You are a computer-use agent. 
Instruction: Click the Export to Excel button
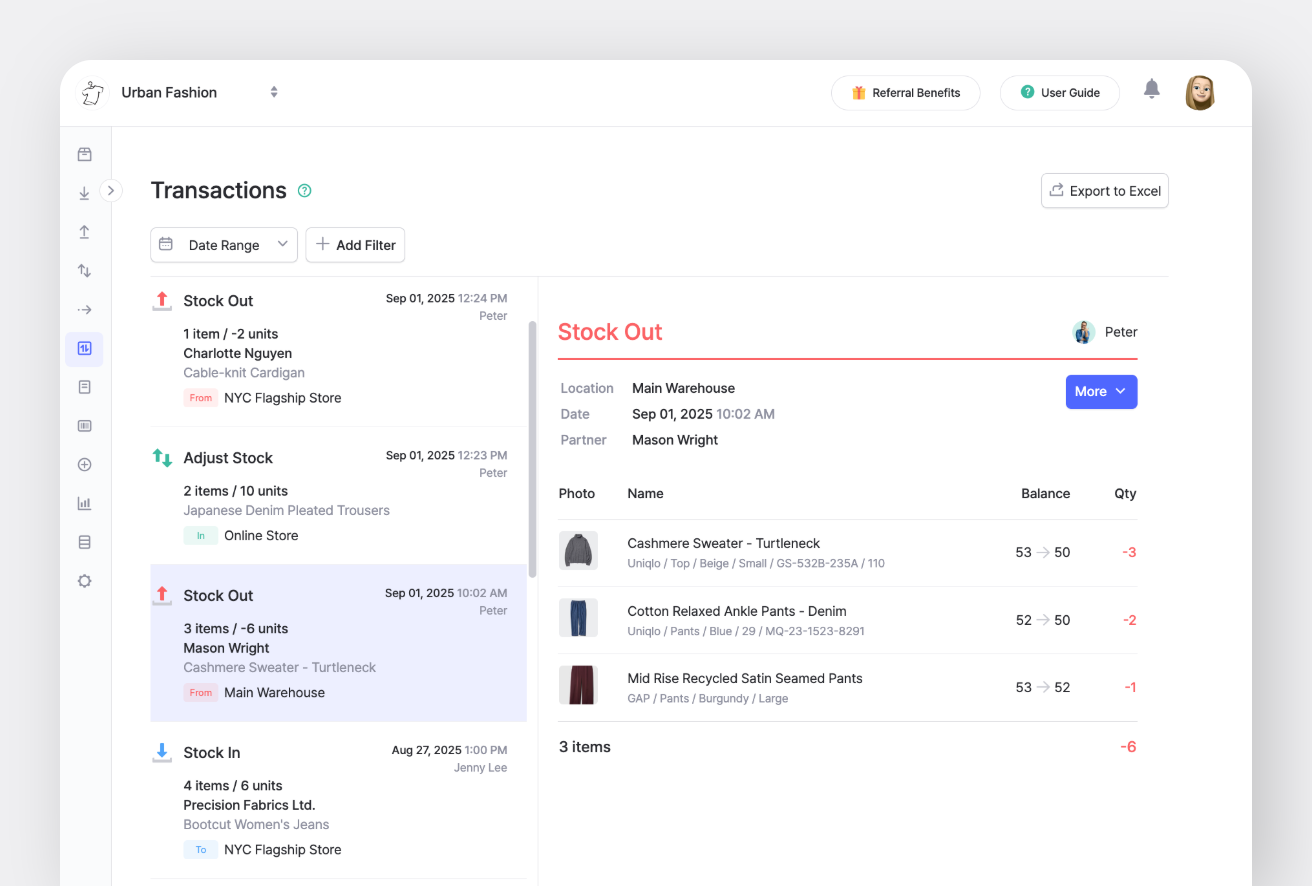[x=1104, y=190]
